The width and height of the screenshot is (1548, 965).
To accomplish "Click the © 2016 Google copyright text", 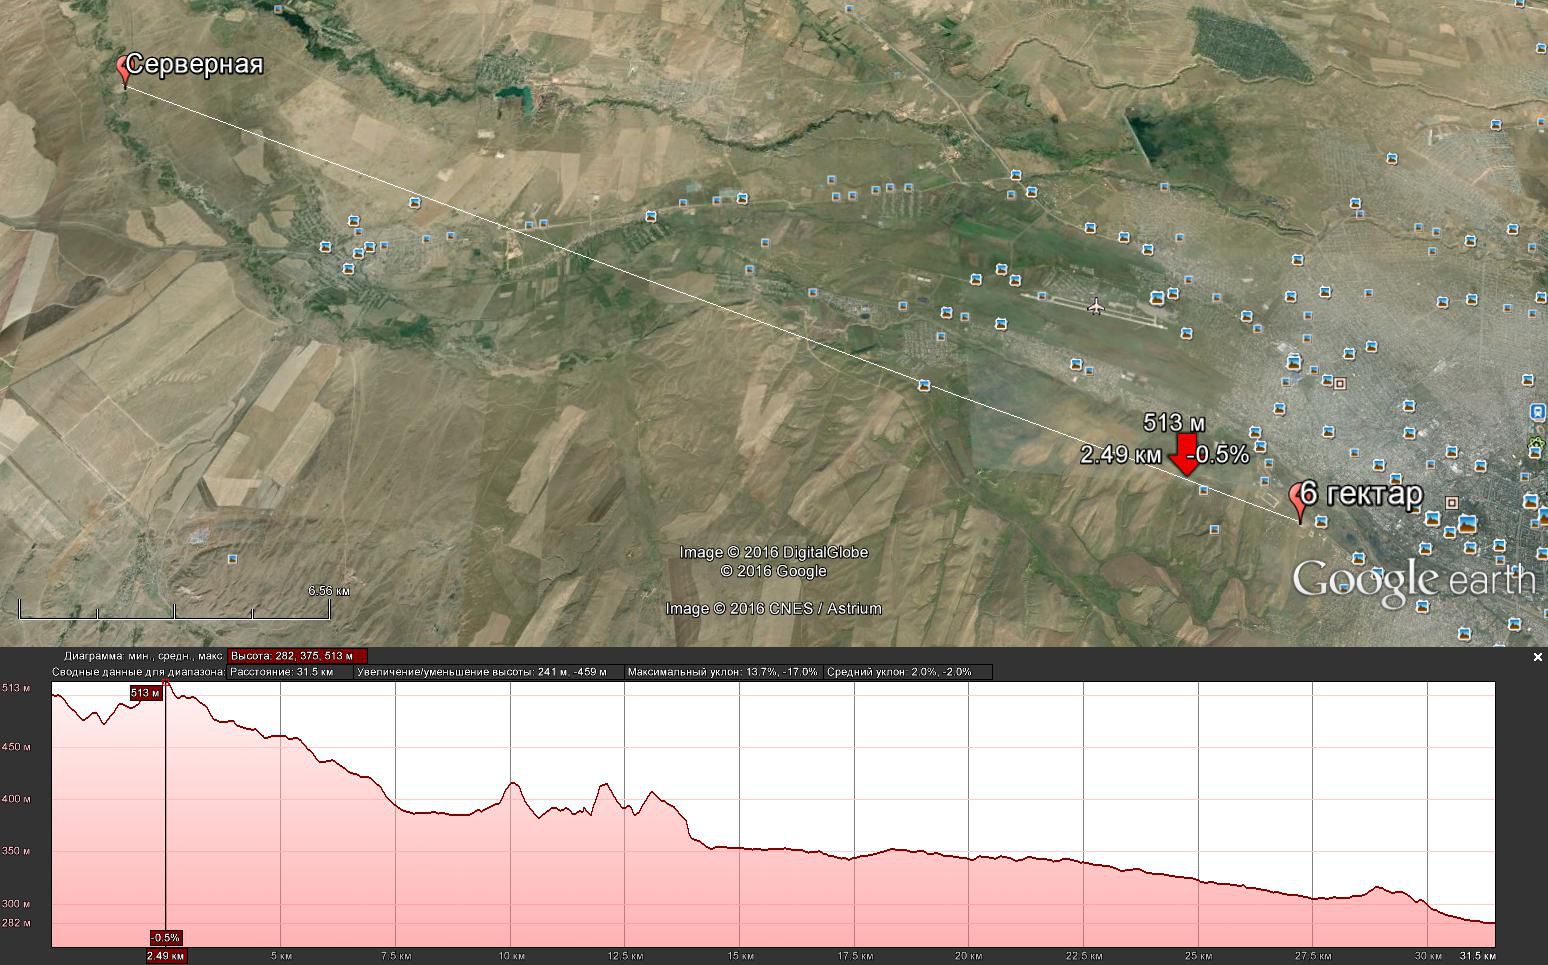I will pos(774,571).
